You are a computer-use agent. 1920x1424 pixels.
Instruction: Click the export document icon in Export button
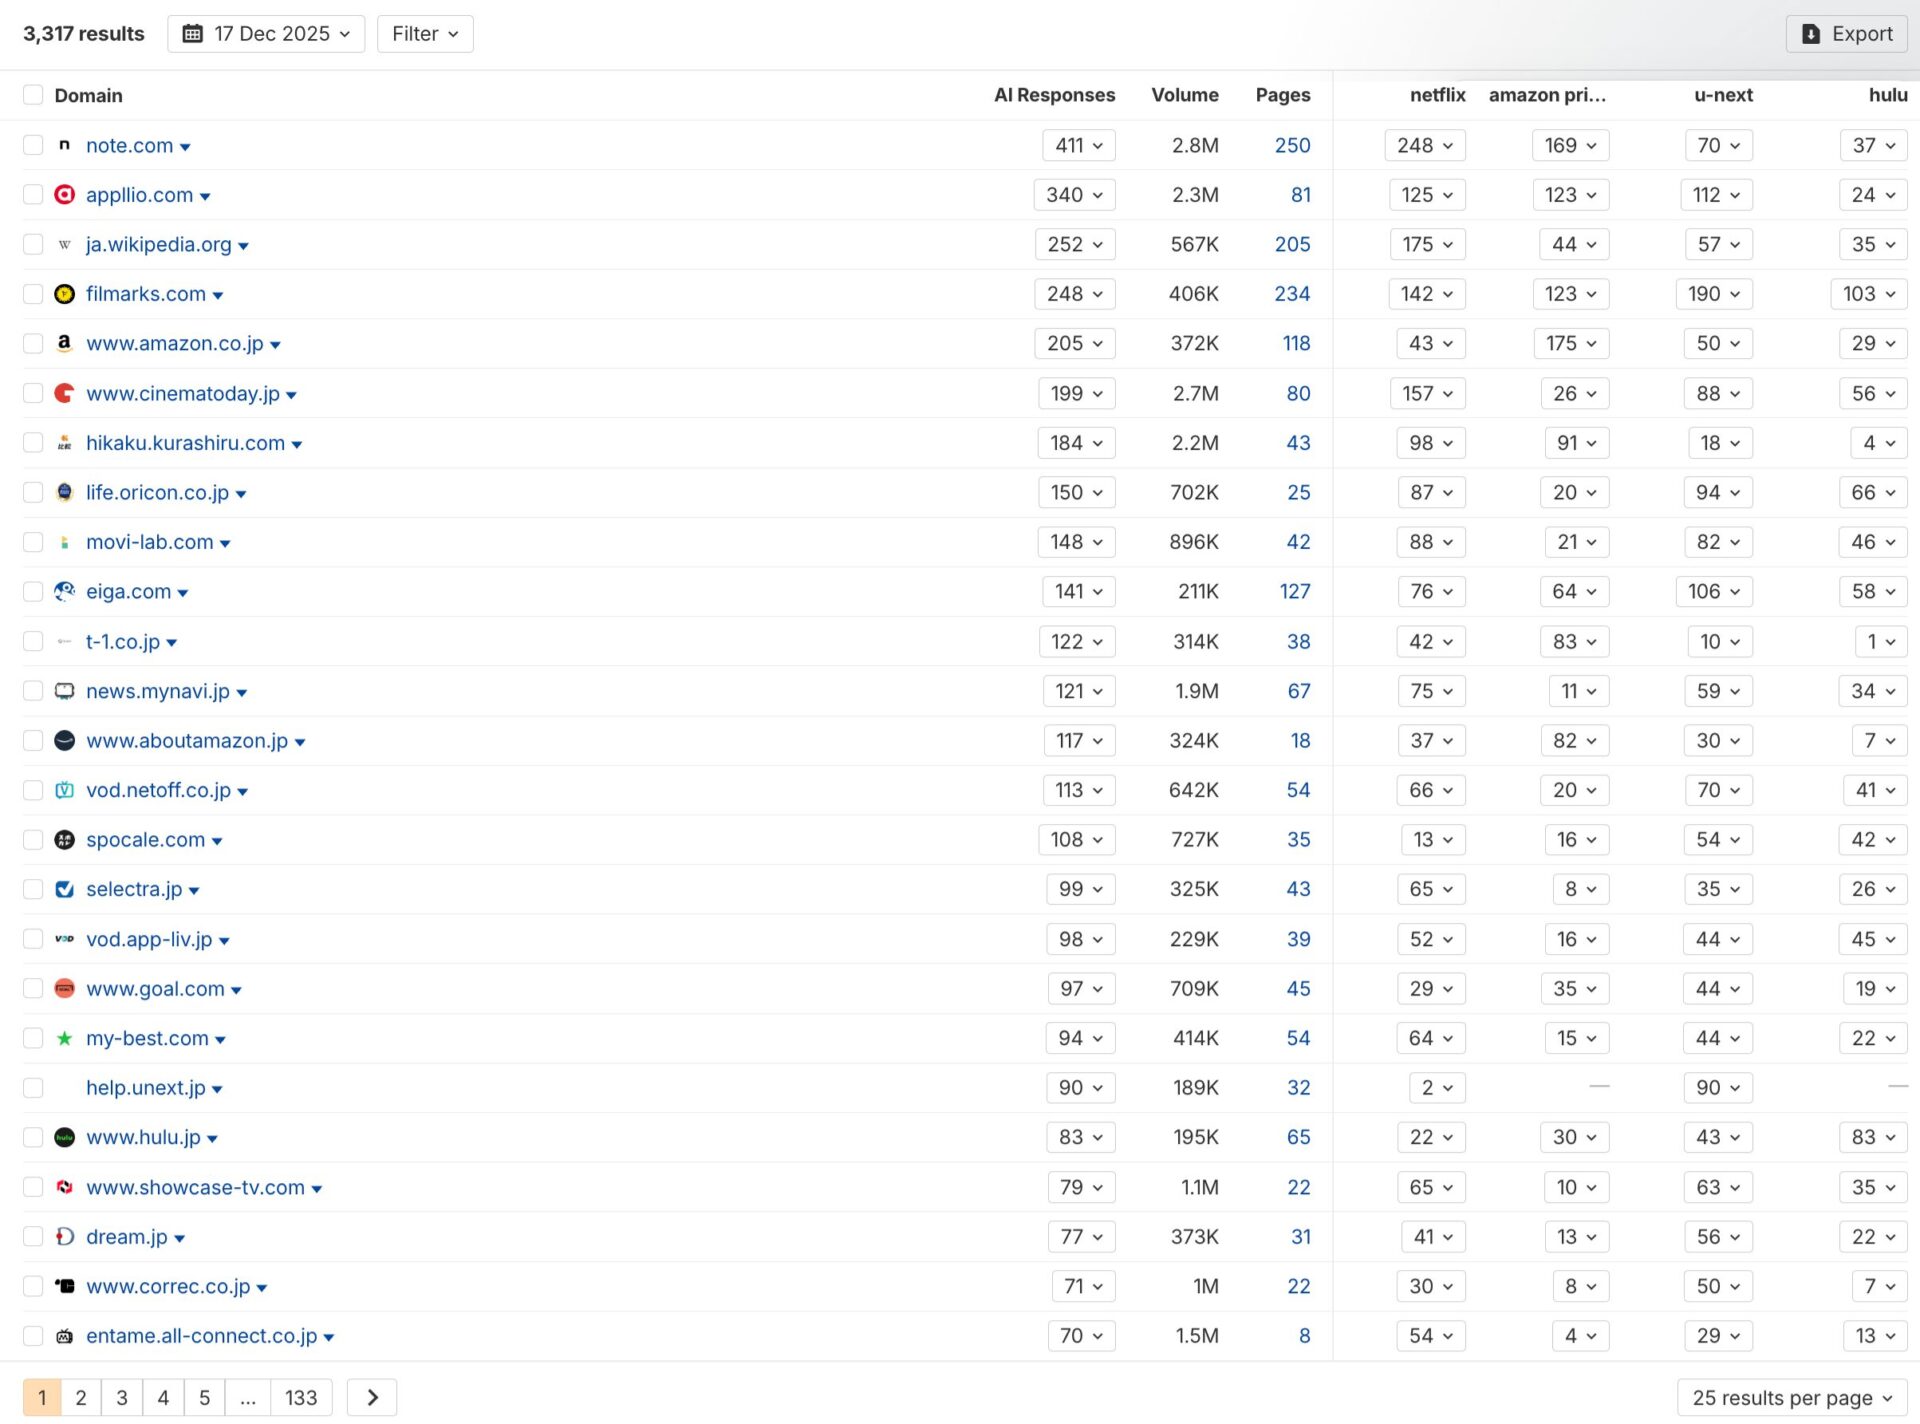tap(1811, 33)
